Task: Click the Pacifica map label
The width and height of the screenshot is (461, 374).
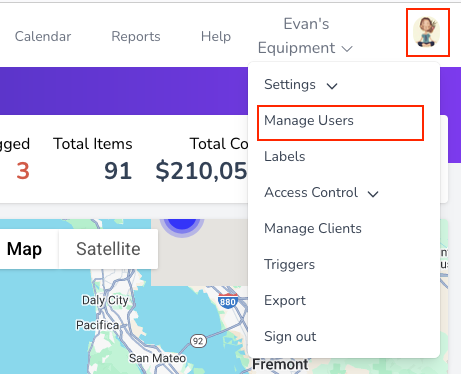Action: [x=97, y=325]
